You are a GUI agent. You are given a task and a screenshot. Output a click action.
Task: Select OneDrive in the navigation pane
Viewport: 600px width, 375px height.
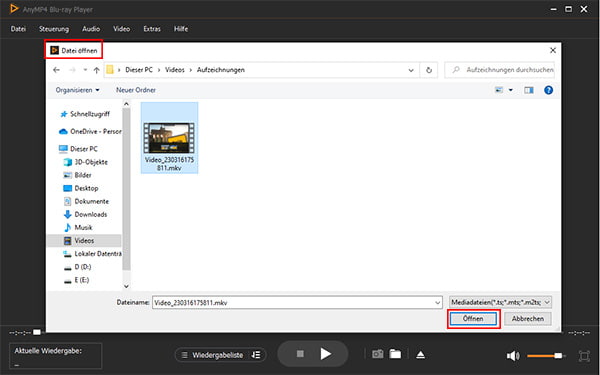tap(90, 132)
